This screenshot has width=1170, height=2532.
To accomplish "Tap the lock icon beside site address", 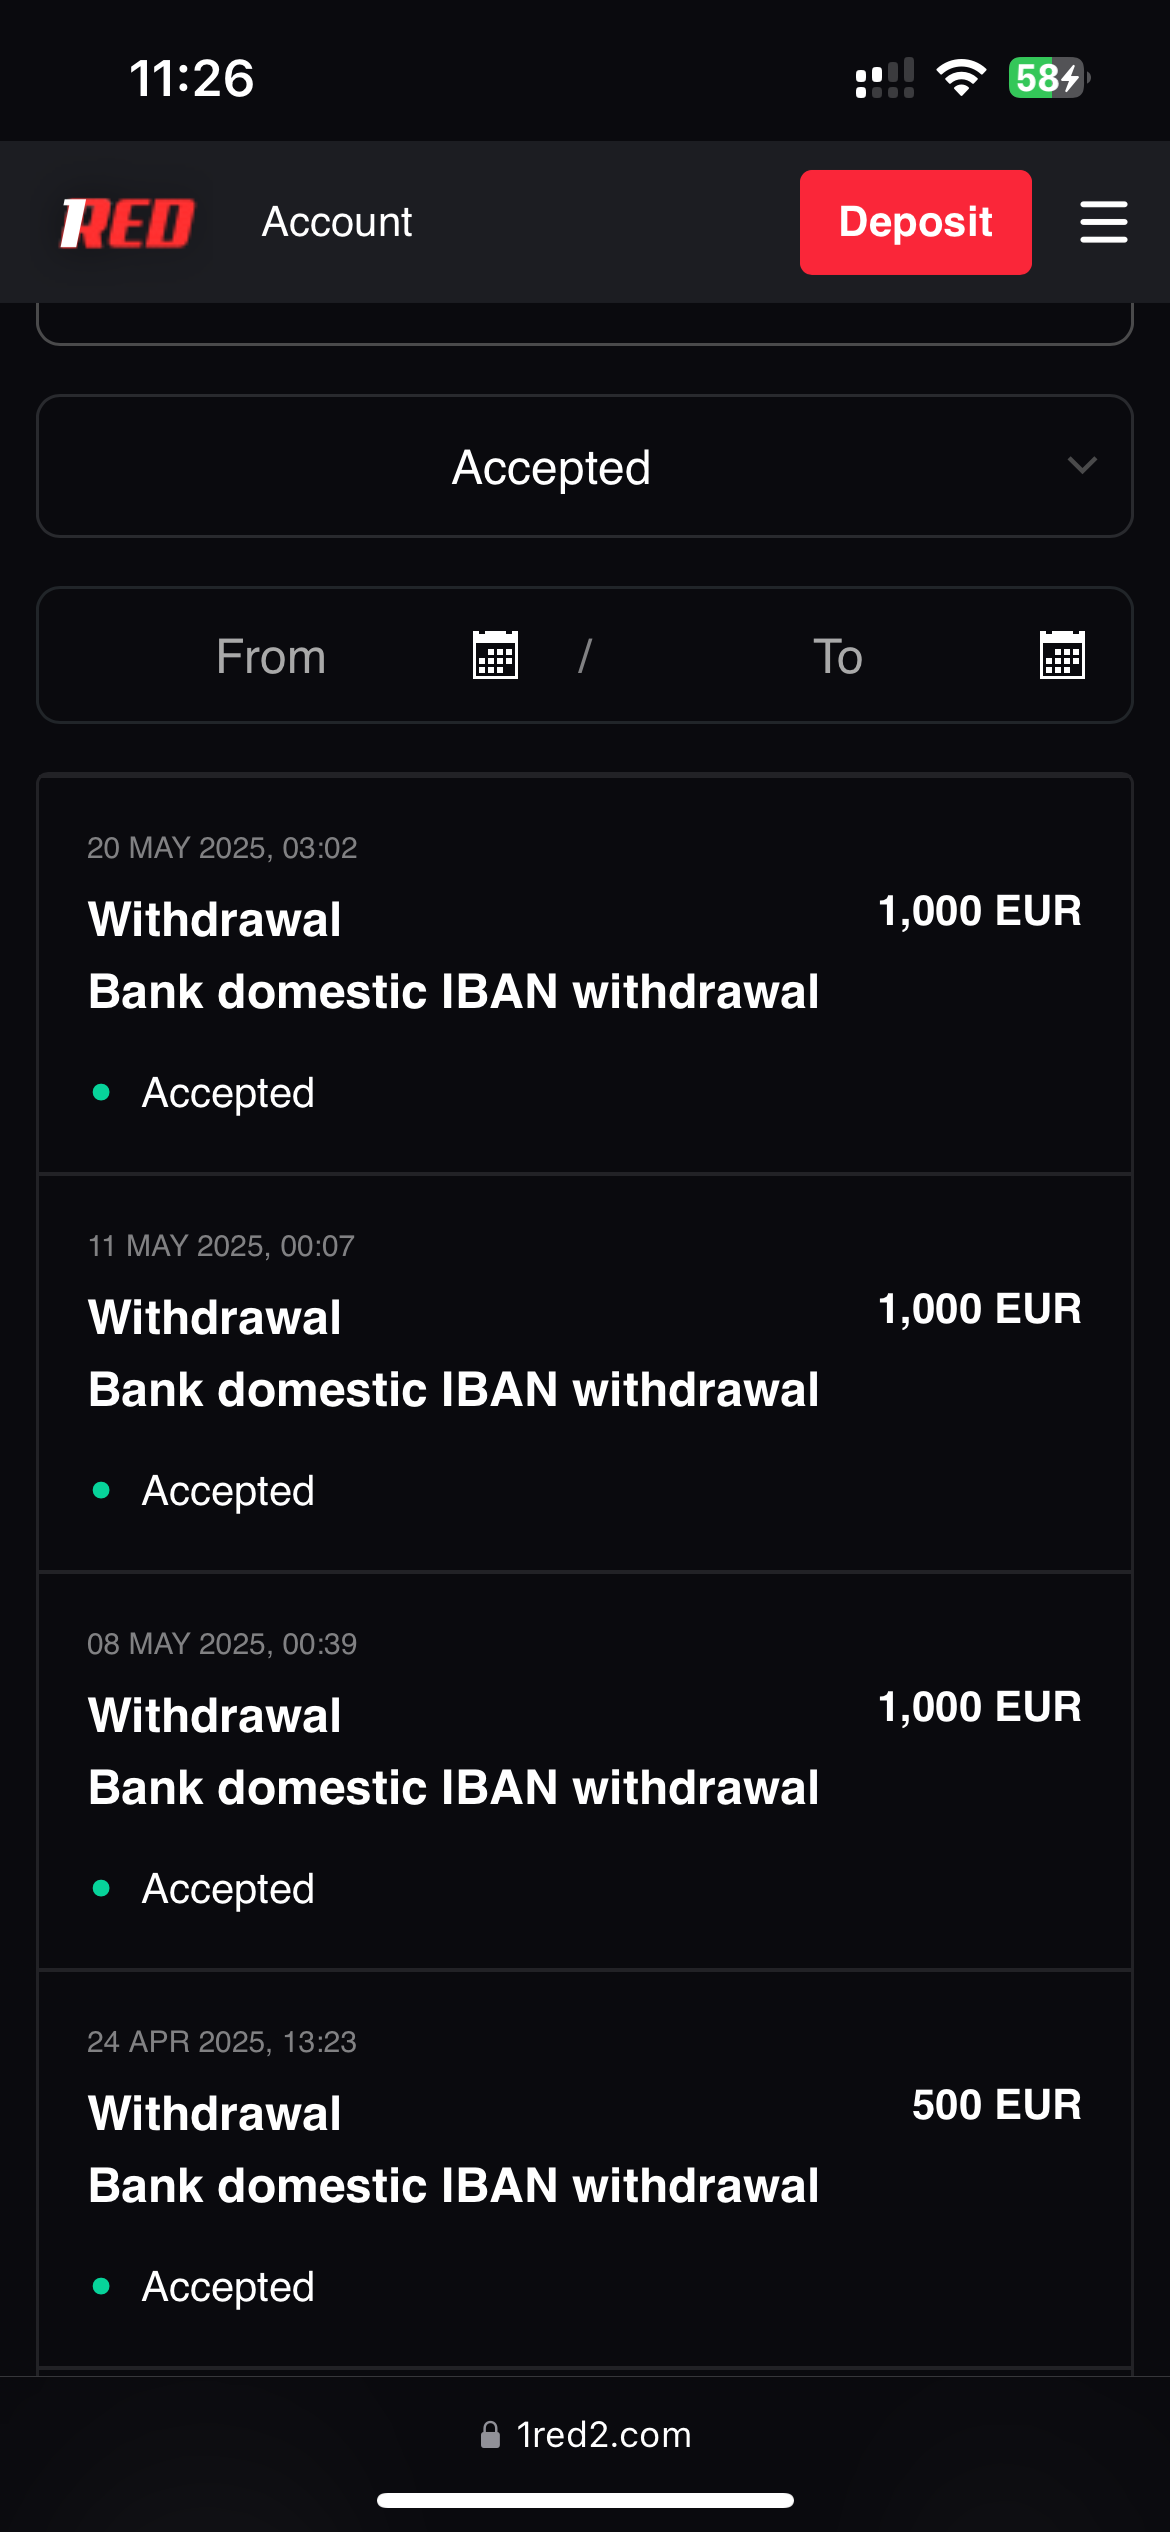I will tap(490, 2435).
